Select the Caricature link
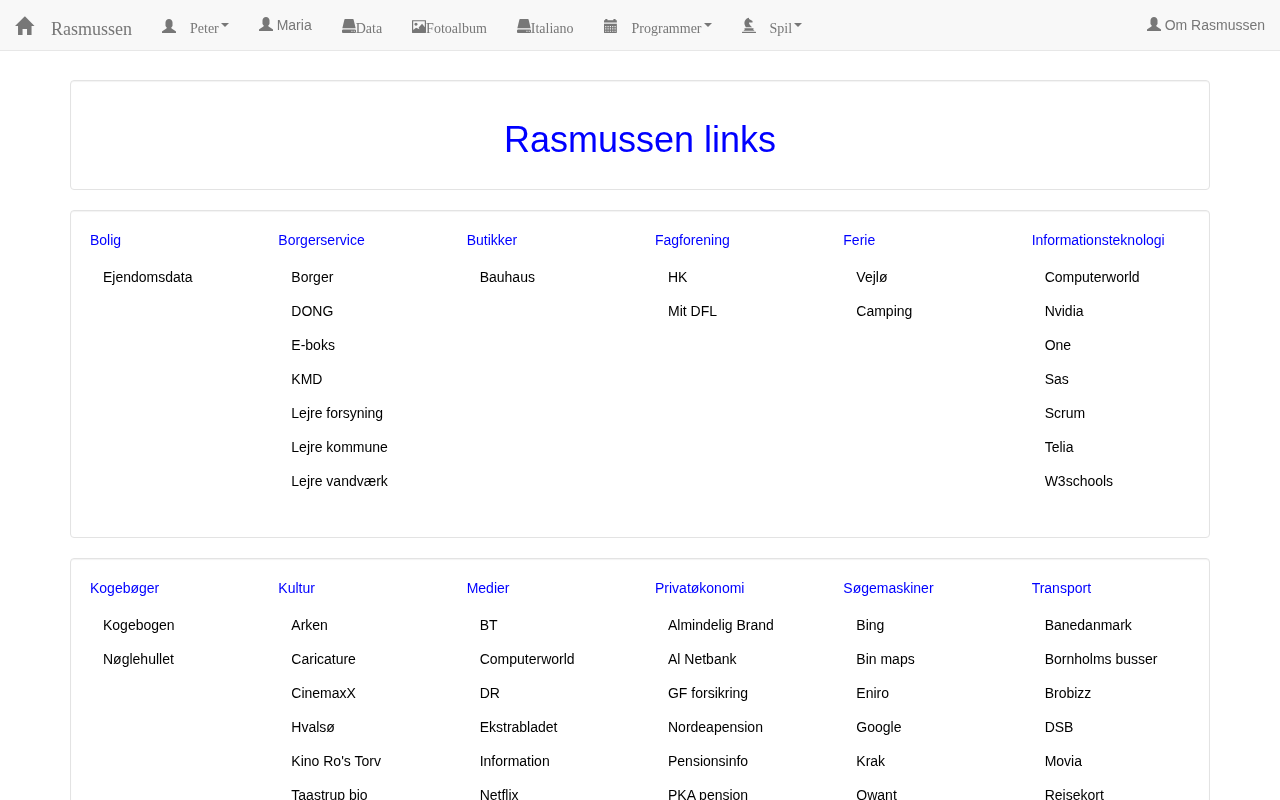This screenshot has width=1280, height=800. [x=323, y=659]
